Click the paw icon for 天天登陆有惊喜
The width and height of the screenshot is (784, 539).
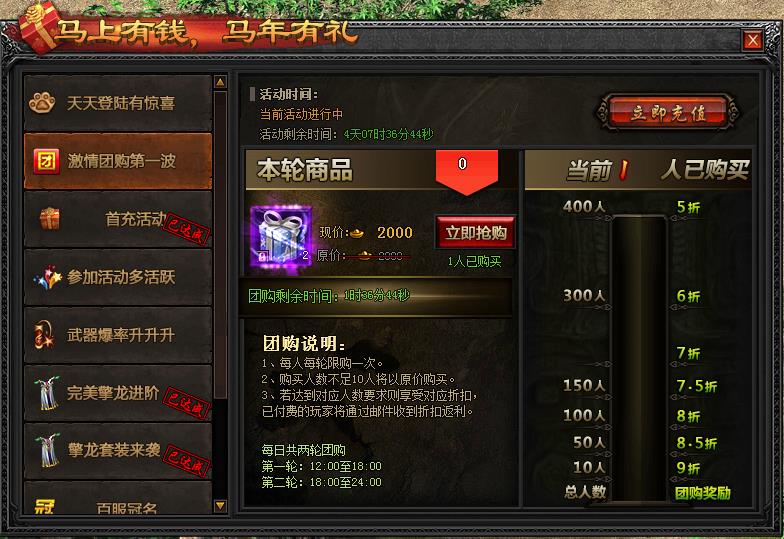(x=42, y=103)
